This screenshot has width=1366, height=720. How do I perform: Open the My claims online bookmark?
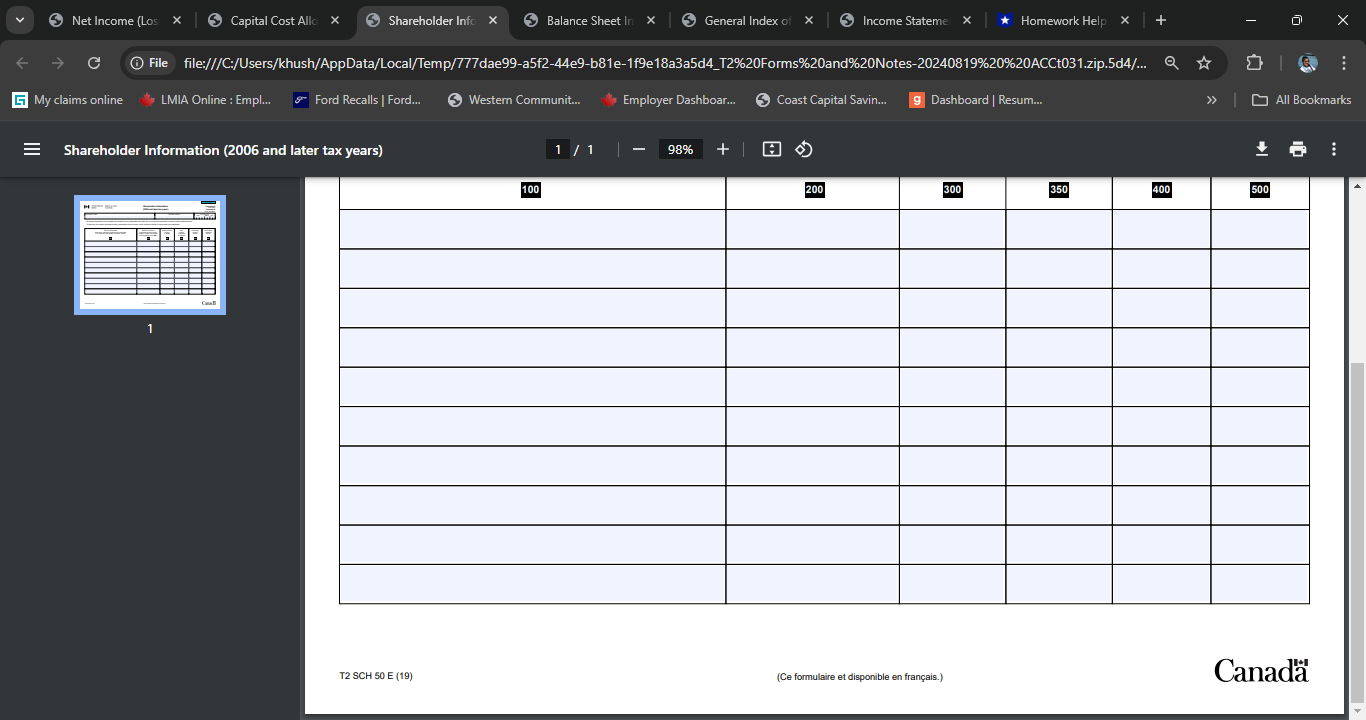(68, 100)
